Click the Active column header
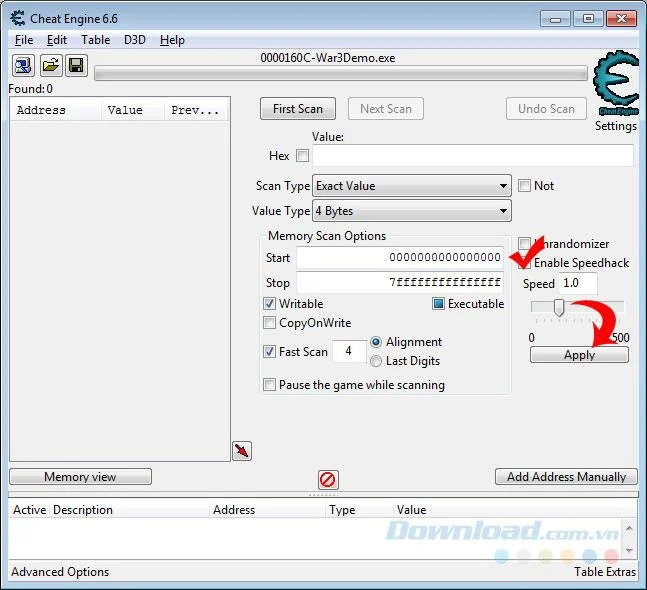The width and height of the screenshot is (647, 590). point(29,510)
